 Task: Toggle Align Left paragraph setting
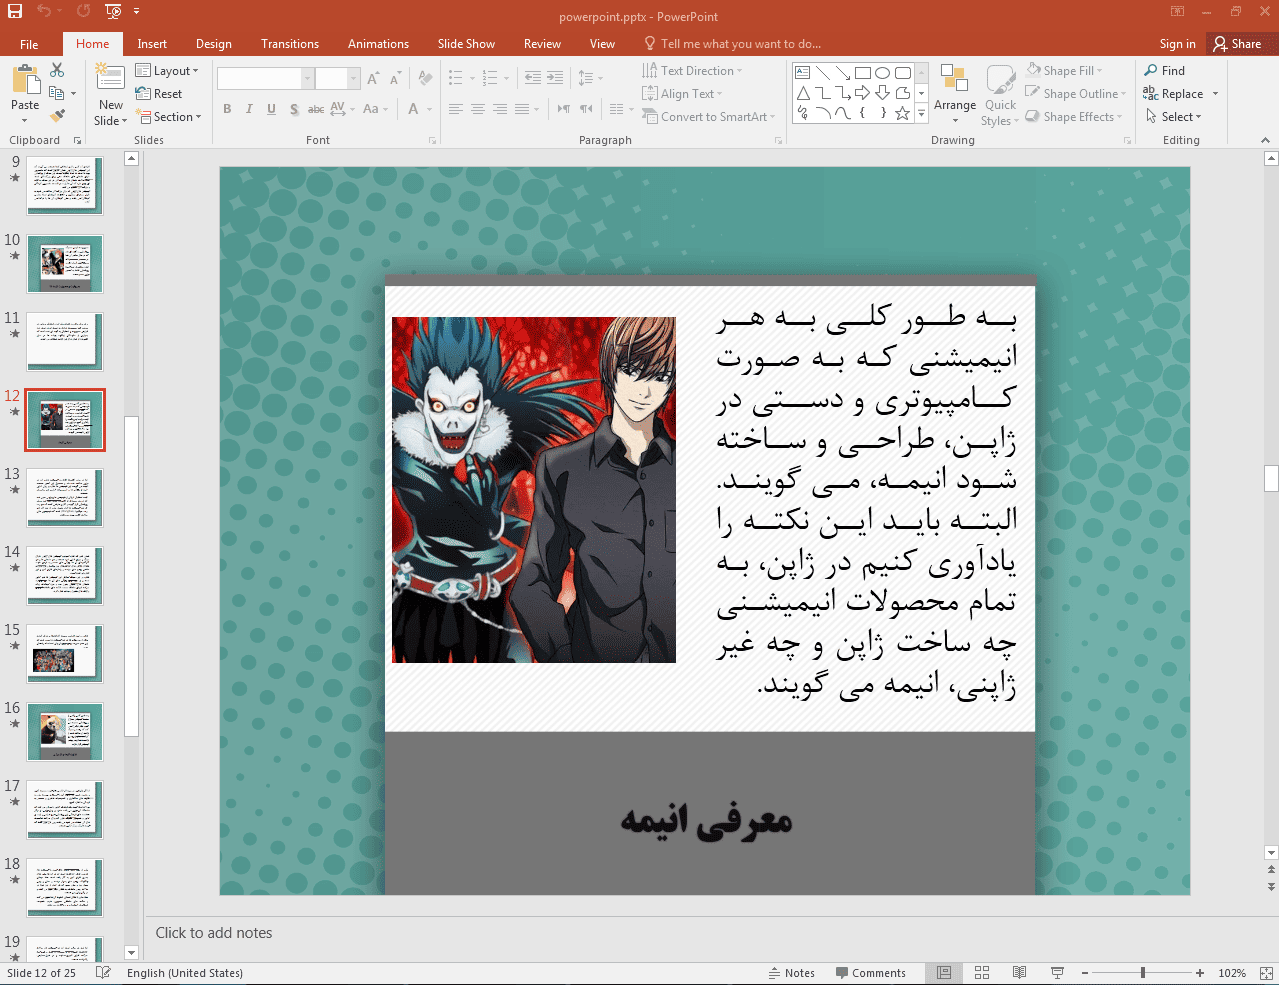pyautogui.click(x=455, y=109)
